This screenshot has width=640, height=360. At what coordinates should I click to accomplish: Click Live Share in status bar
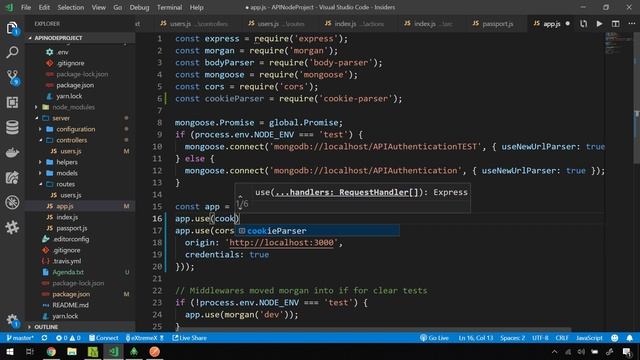[189, 338]
